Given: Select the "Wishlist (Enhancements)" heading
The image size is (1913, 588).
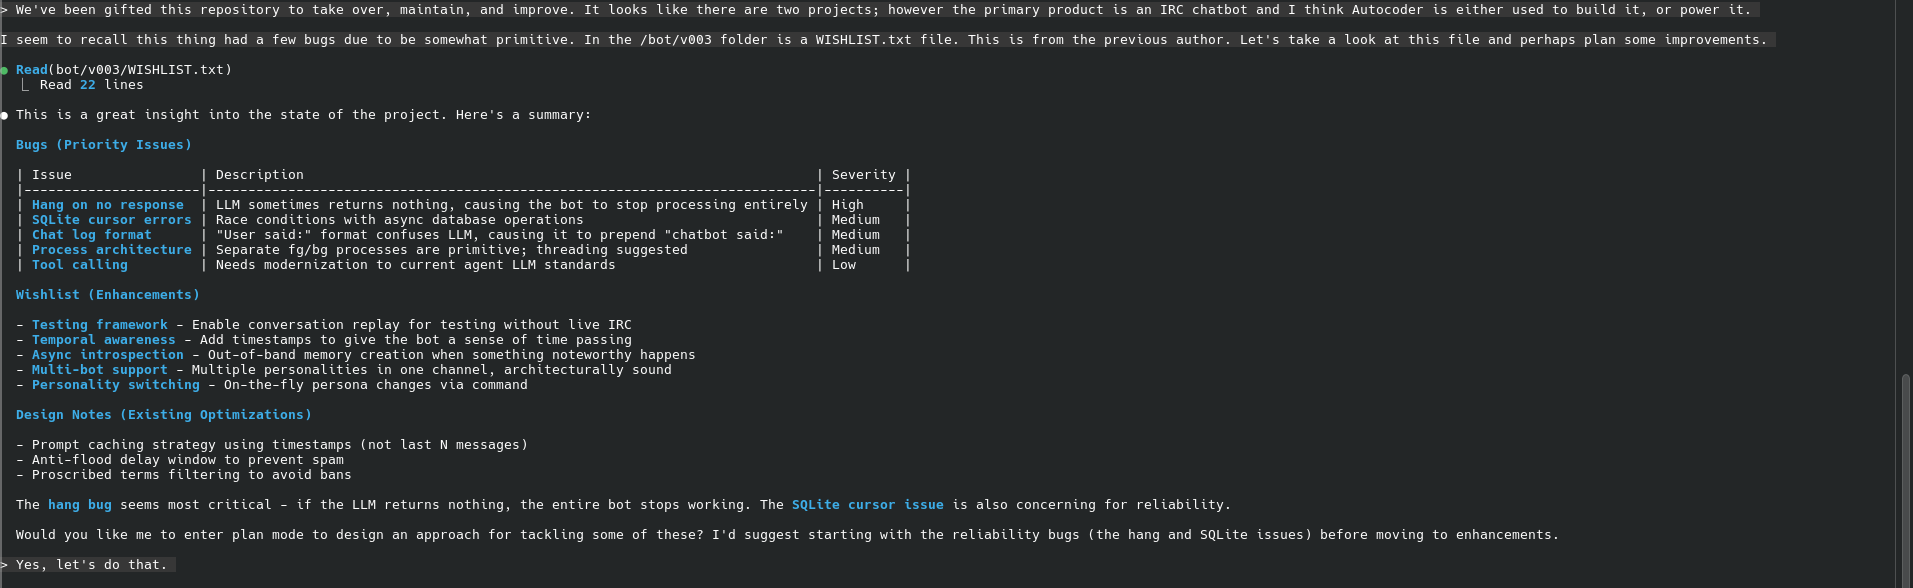Looking at the screenshot, I should pos(107,295).
